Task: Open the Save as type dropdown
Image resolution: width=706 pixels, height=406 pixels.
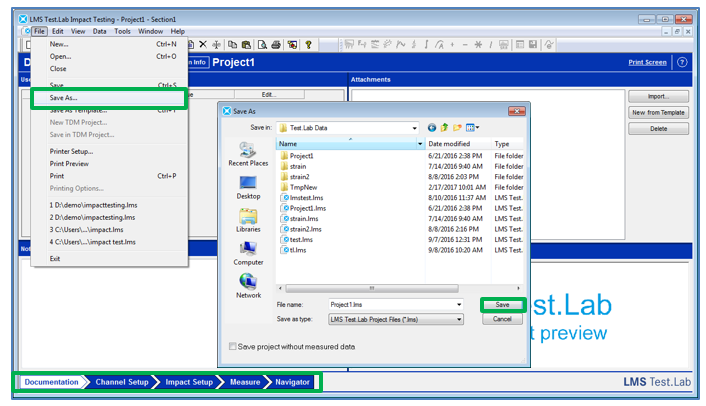Action: [x=459, y=319]
